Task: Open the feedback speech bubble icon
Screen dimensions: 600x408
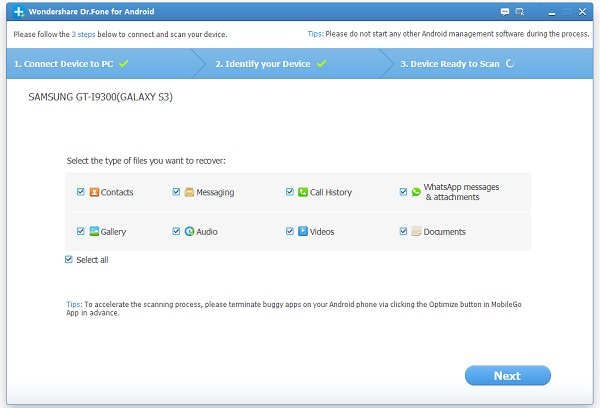Action: tap(505, 12)
